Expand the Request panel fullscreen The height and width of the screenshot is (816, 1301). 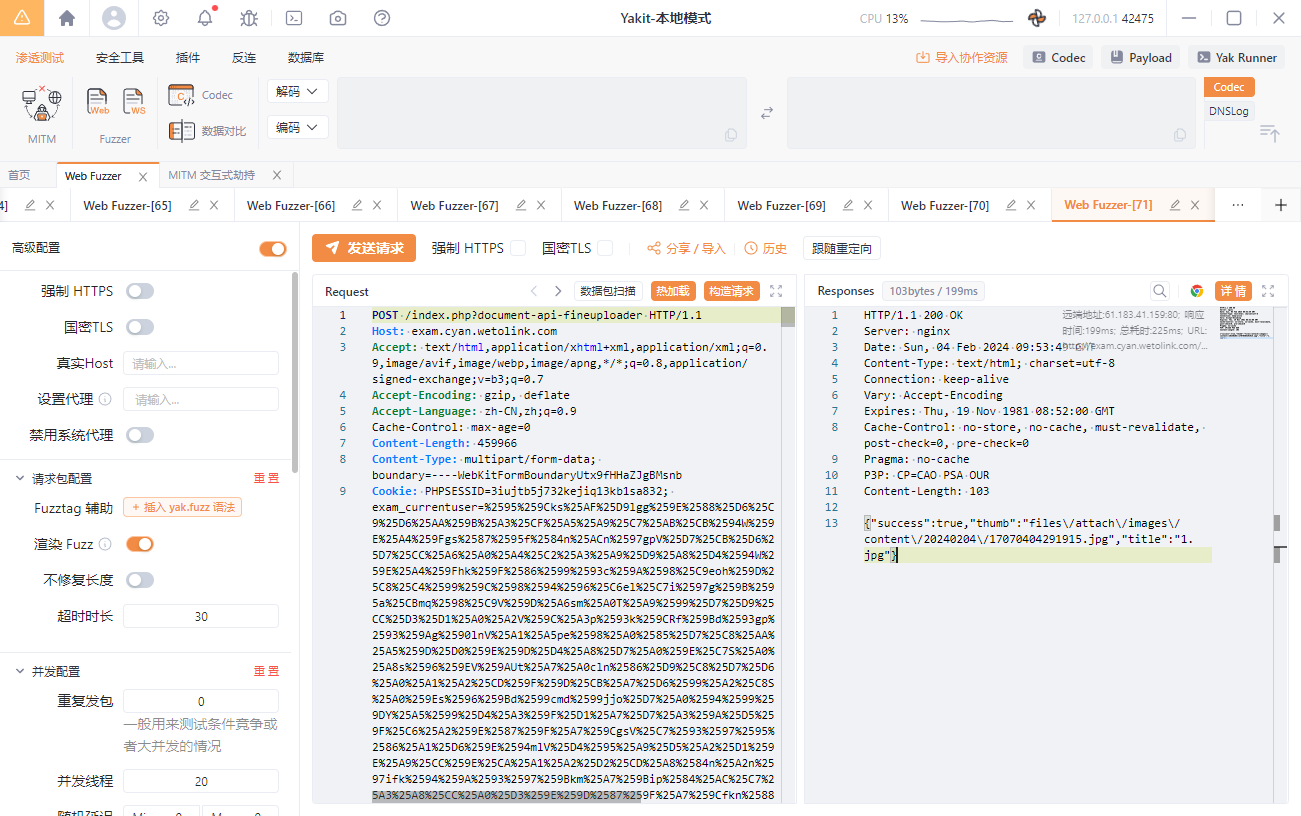coord(776,291)
